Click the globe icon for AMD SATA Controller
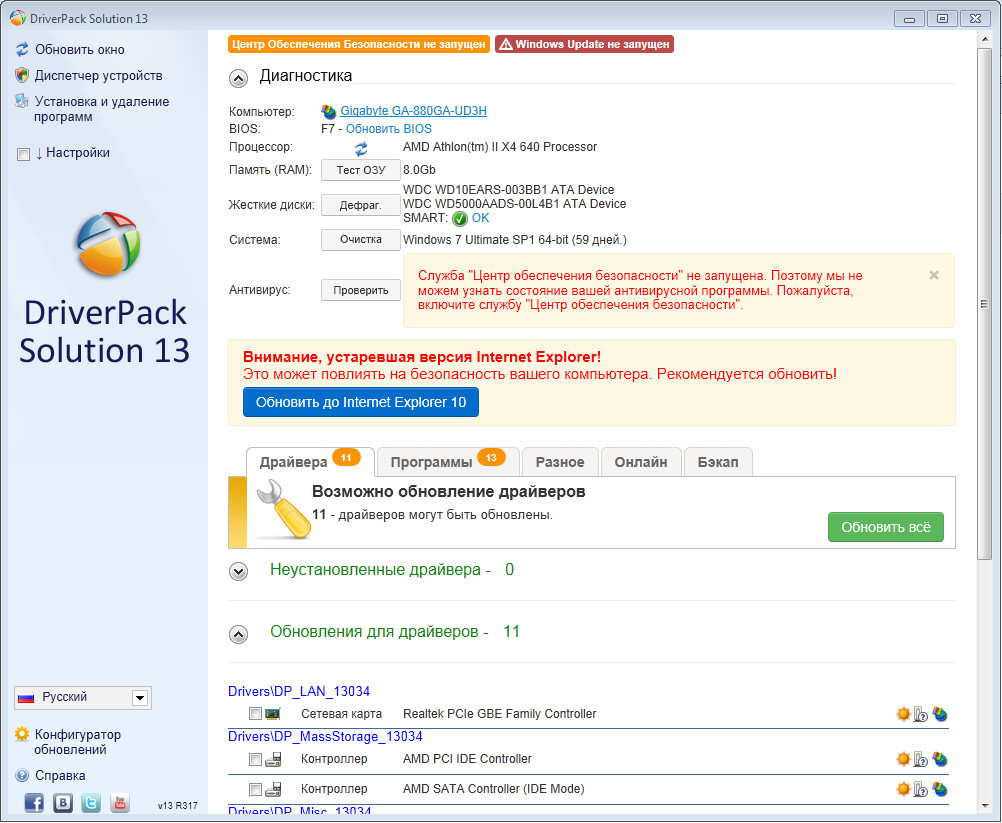Screen dimensions: 1002x823 [x=939, y=789]
